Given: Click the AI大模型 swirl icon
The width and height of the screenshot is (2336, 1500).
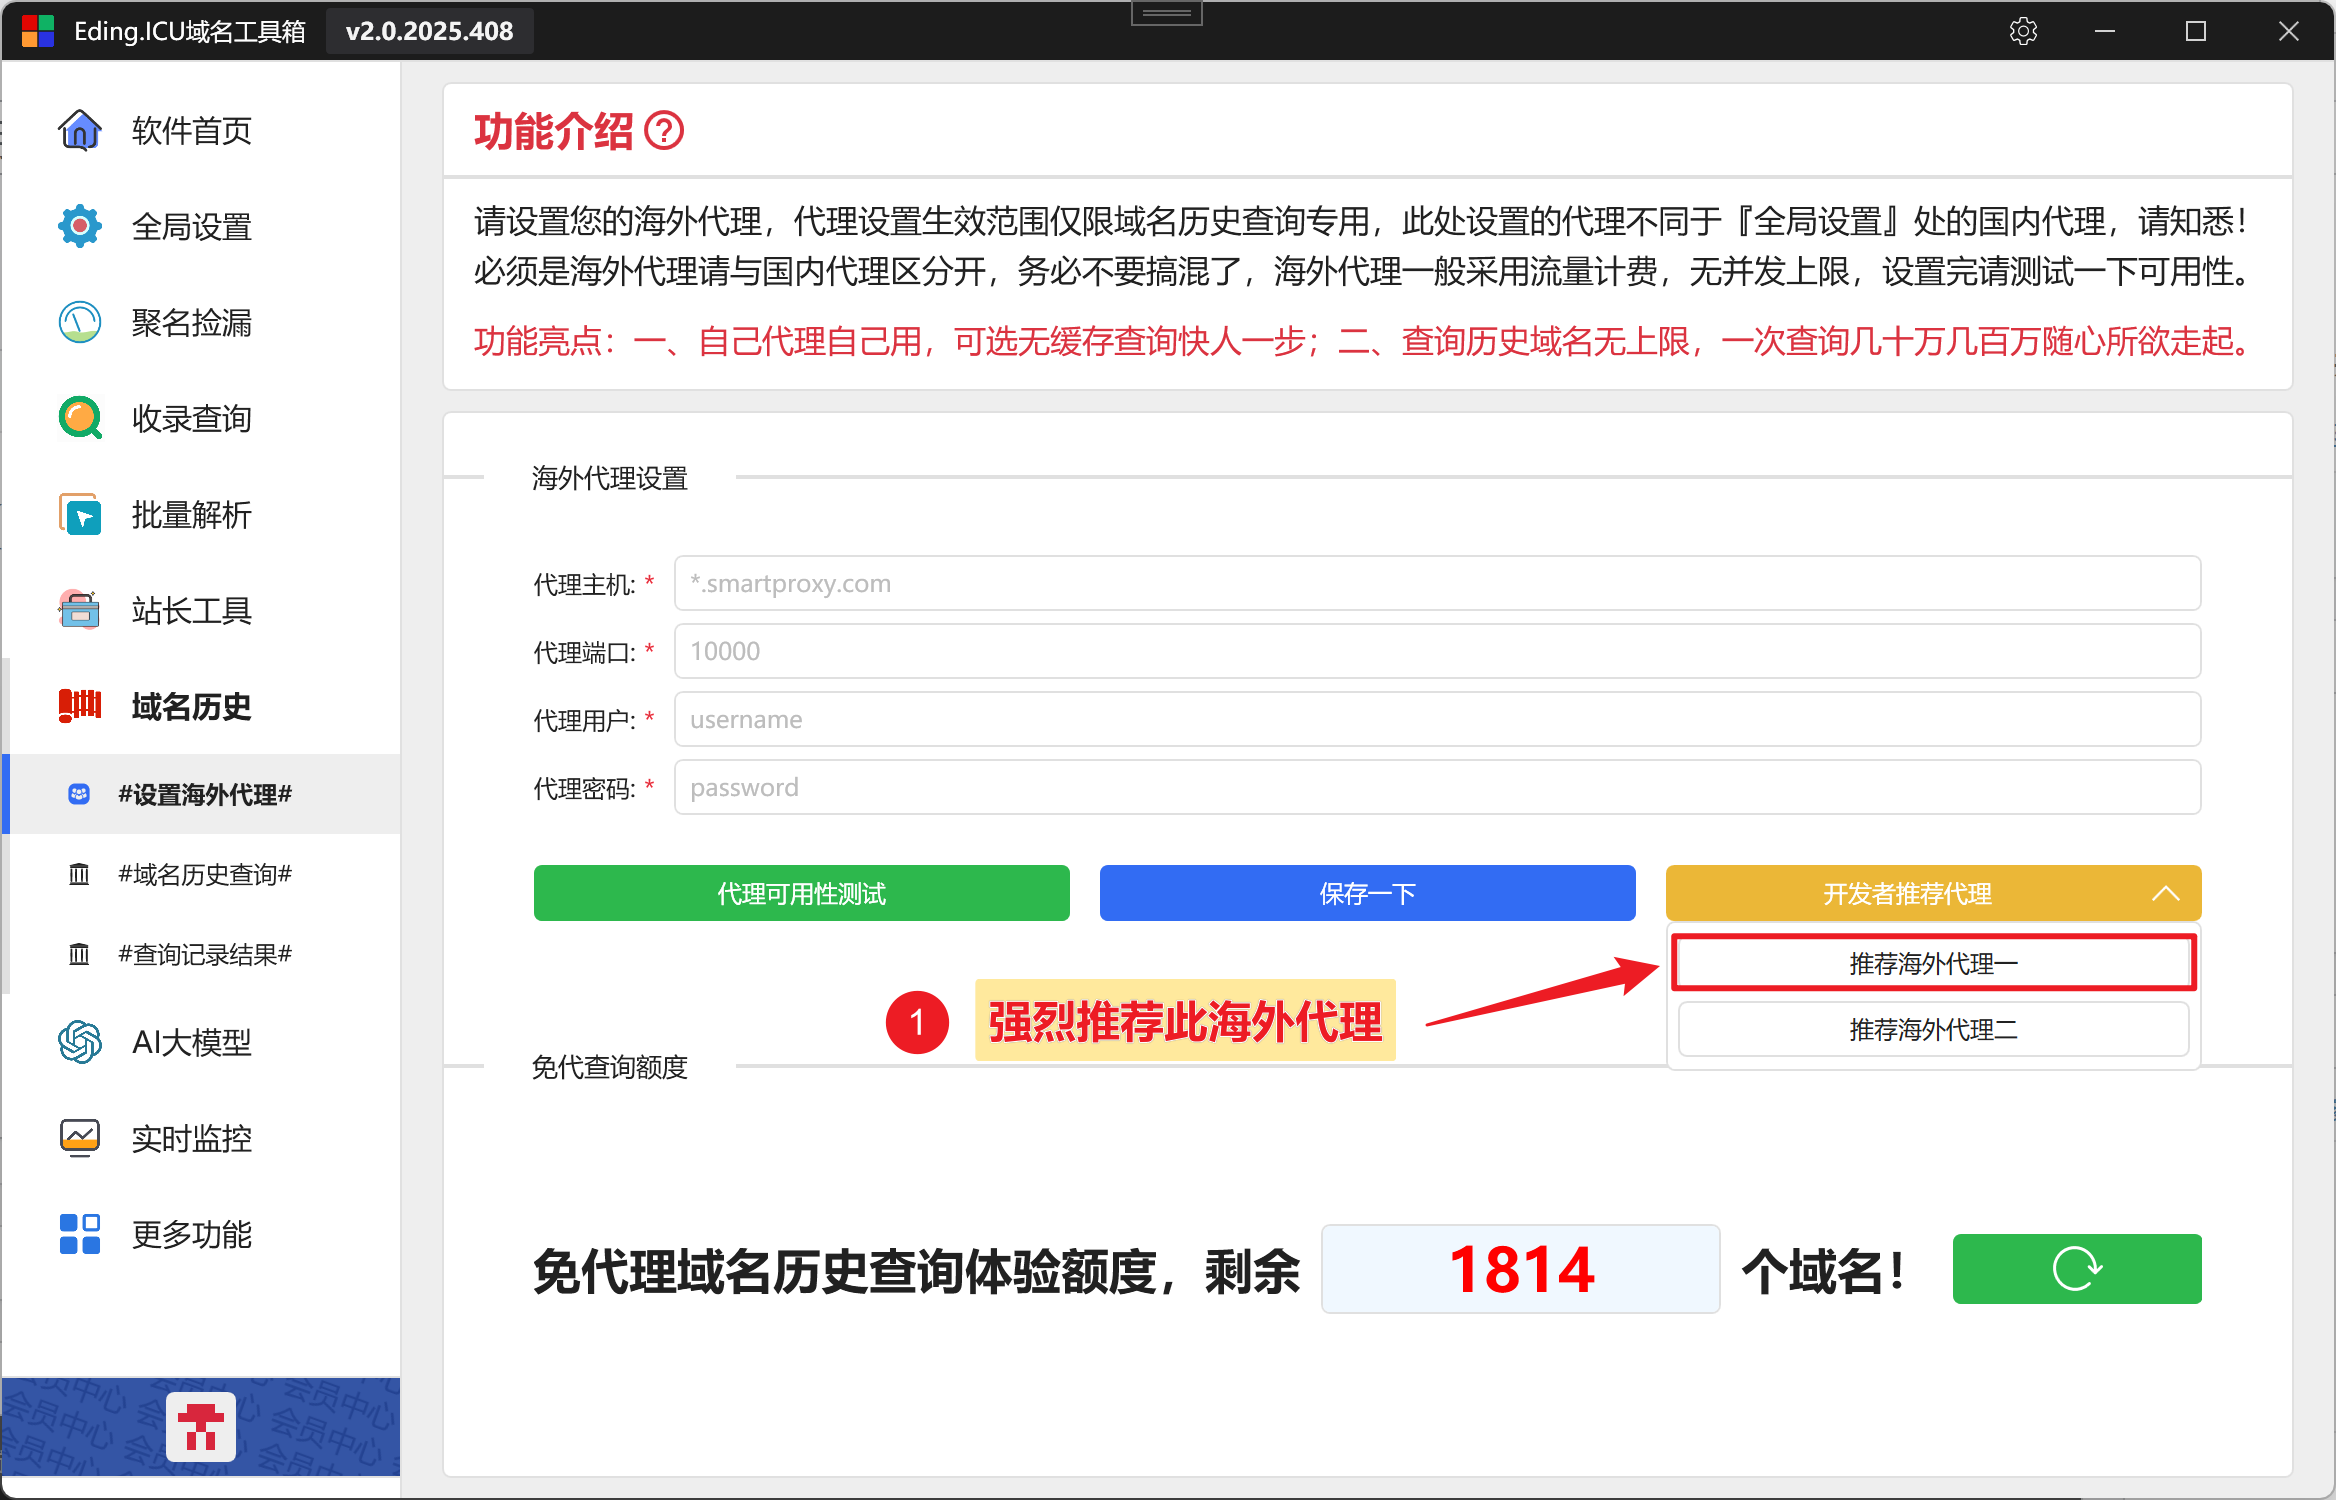Looking at the screenshot, I should coord(80,1042).
